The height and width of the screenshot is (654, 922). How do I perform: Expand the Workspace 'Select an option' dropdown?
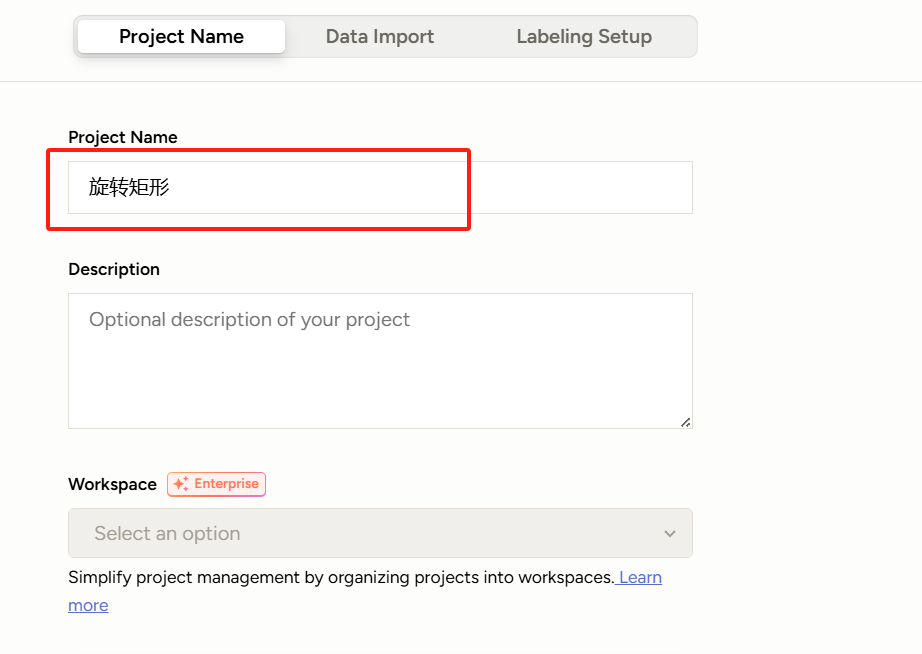tap(380, 533)
